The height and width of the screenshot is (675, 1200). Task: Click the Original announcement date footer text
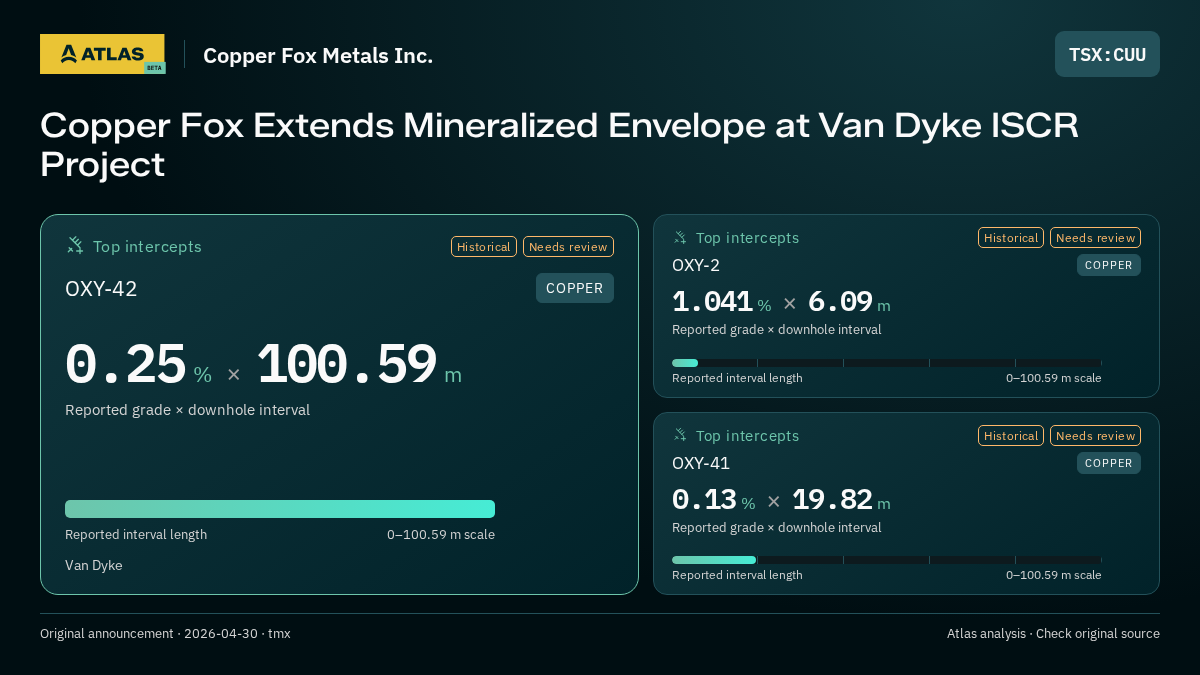click(x=165, y=634)
